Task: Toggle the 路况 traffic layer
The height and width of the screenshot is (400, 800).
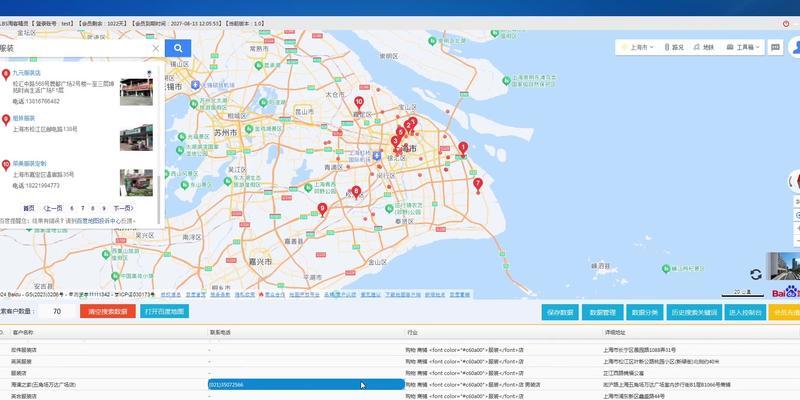Action: point(674,47)
